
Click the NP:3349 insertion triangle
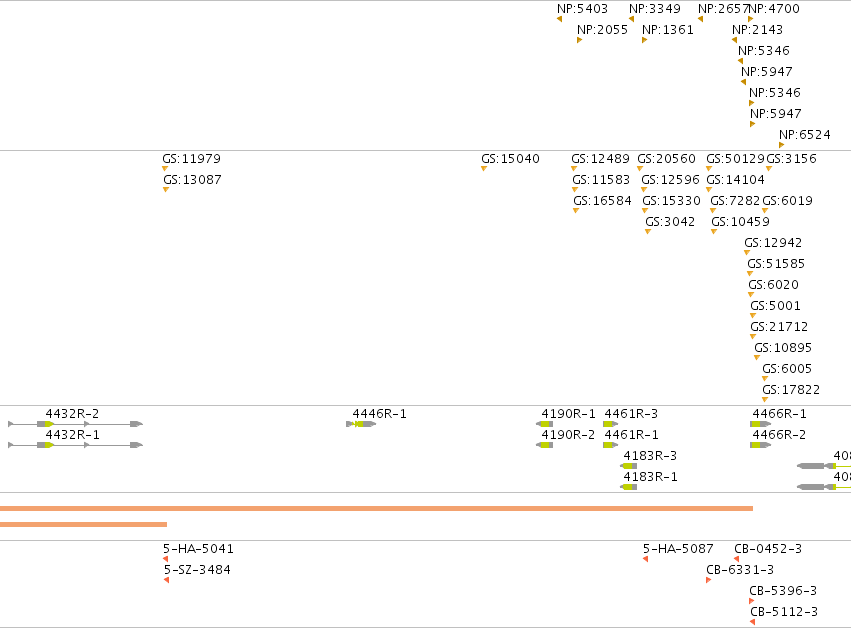[x=632, y=19]
